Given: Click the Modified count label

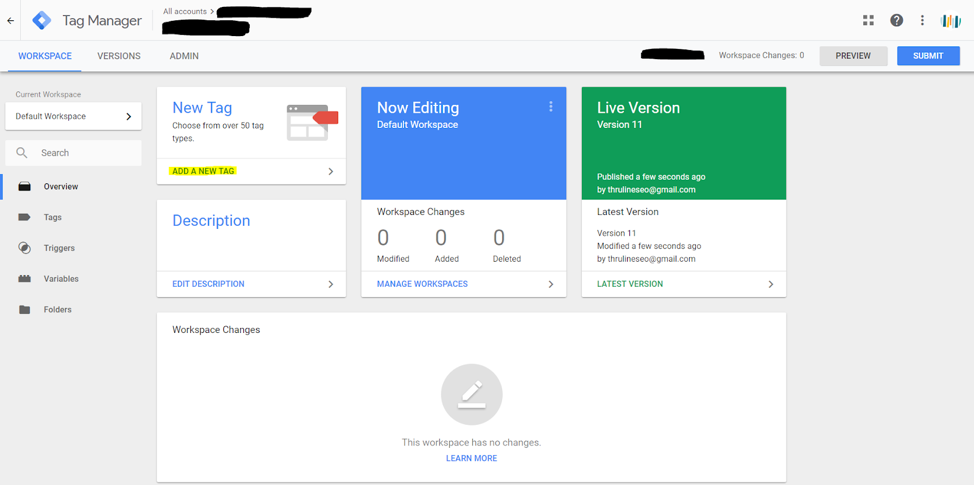Looking at the screenshot, I should pyautogui.click(x=393, y=259).
